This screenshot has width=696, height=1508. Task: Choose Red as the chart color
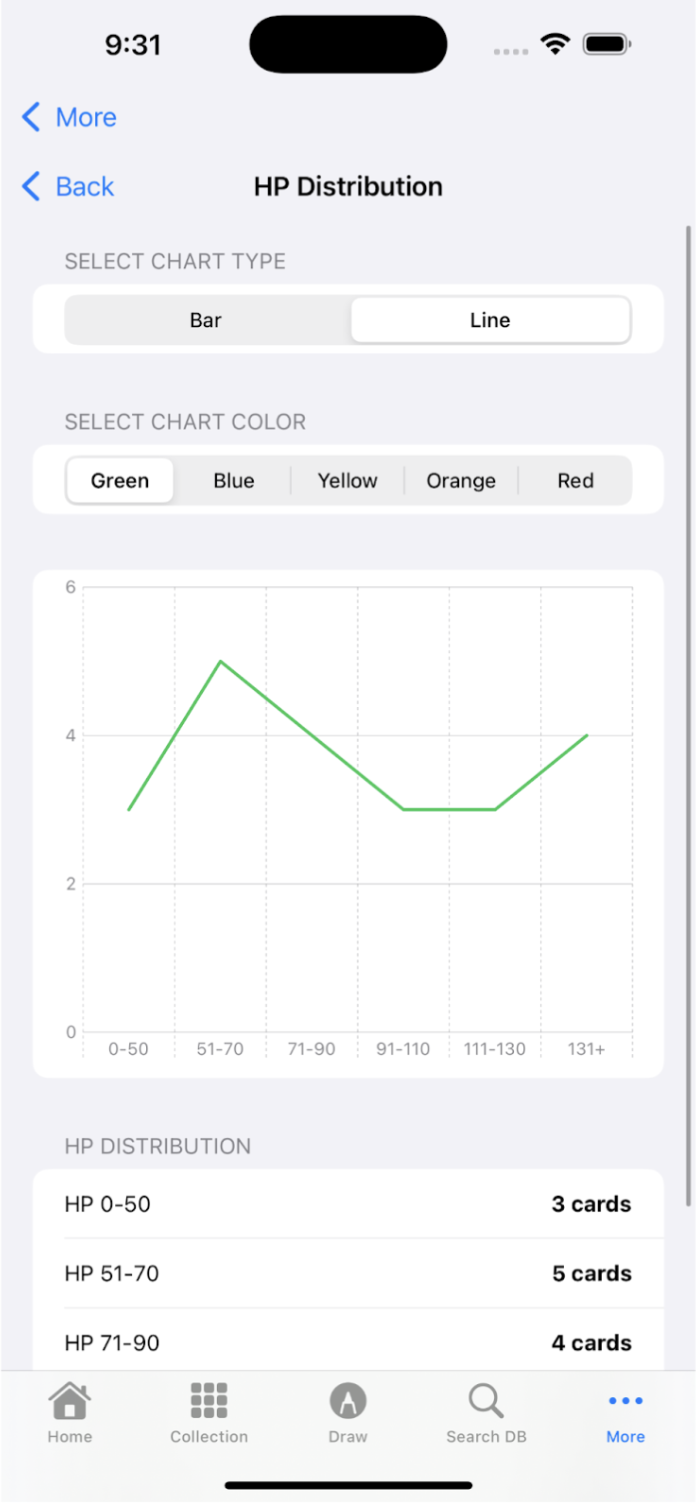coord(575,481)
